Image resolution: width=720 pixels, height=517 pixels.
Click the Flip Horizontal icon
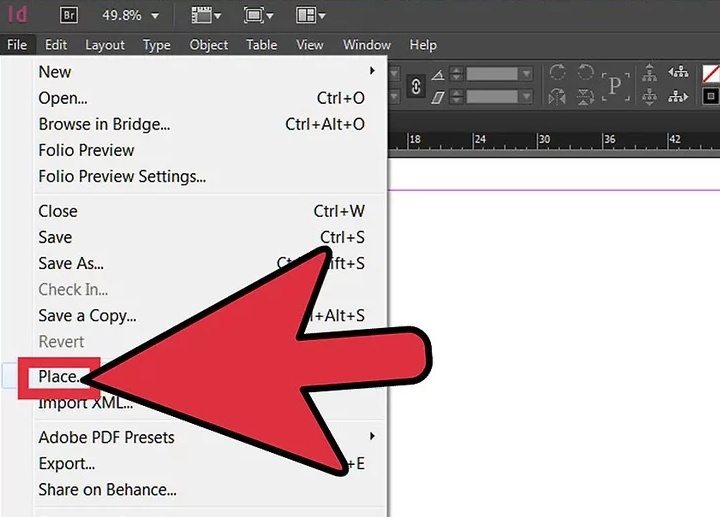(557, 96)
